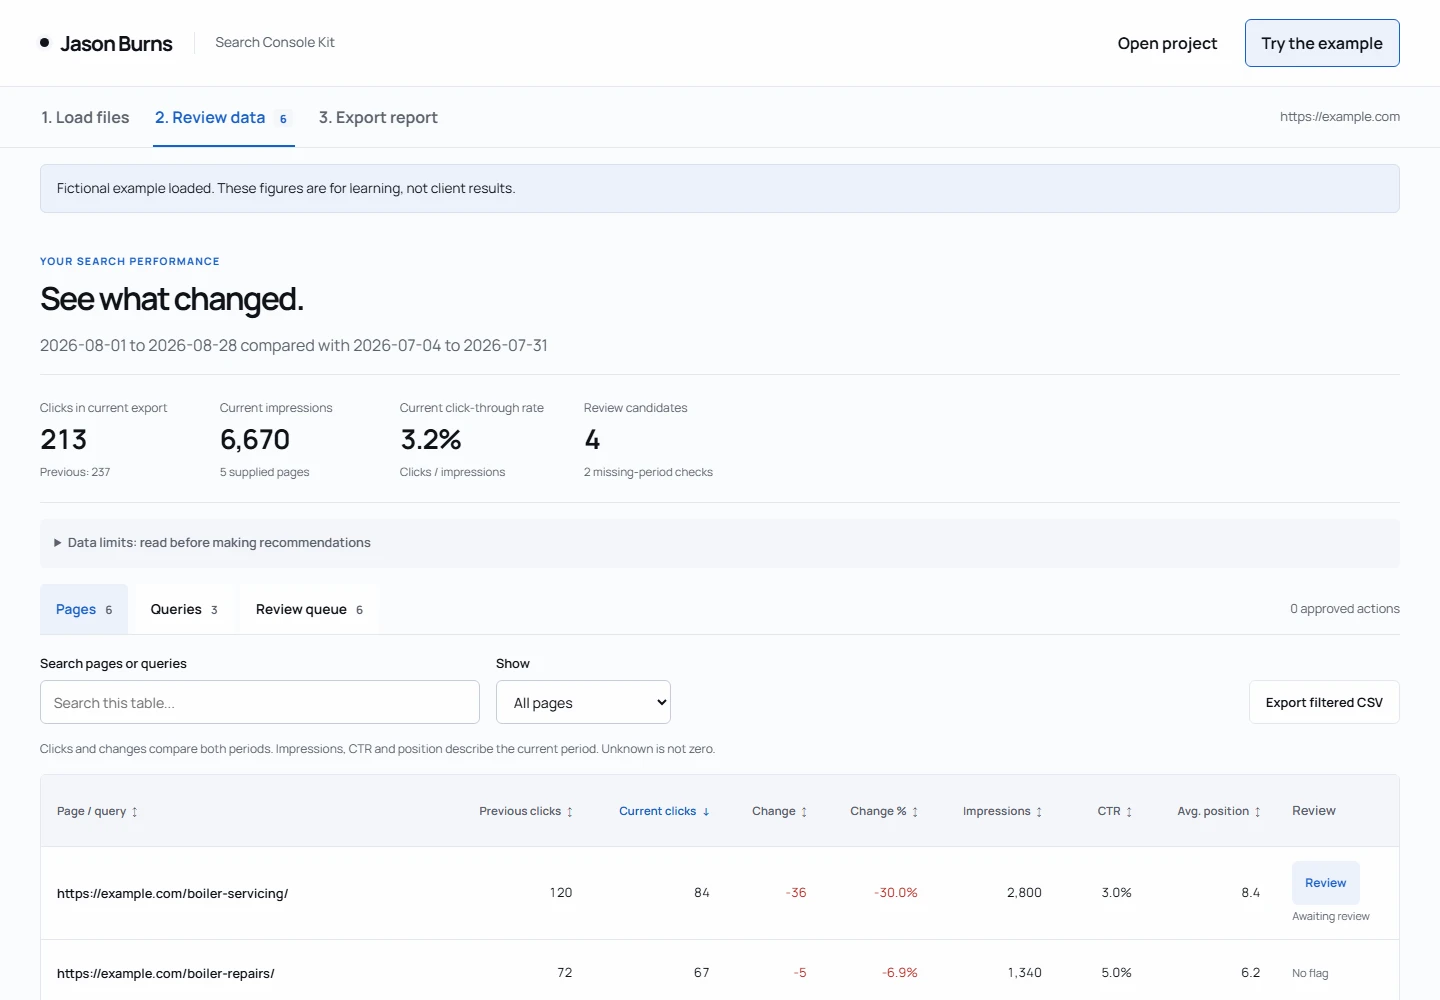Open 3. Export report step
This screenshot has width=1440, height=1000.
[378, 117]
